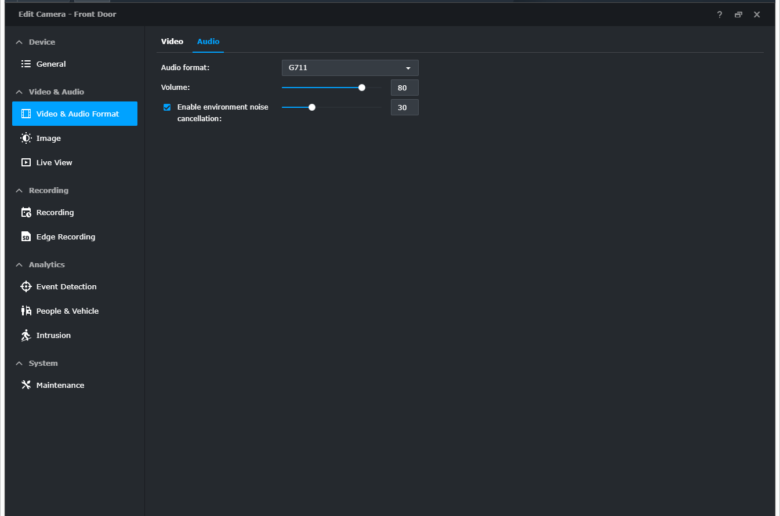Switch to the Video tab

pyautogui.click(x=172, y=41)
